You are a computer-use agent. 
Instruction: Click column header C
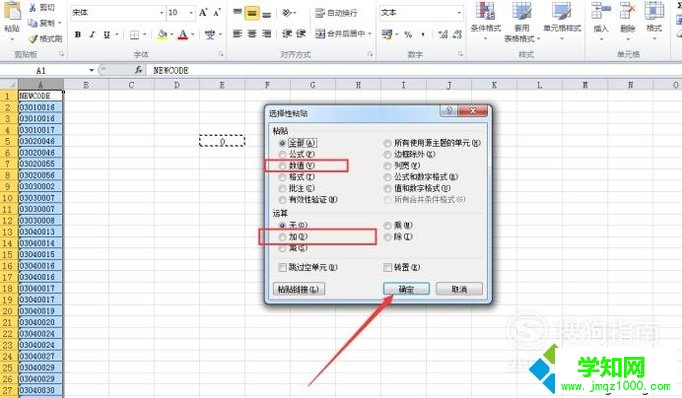point(131,85)
